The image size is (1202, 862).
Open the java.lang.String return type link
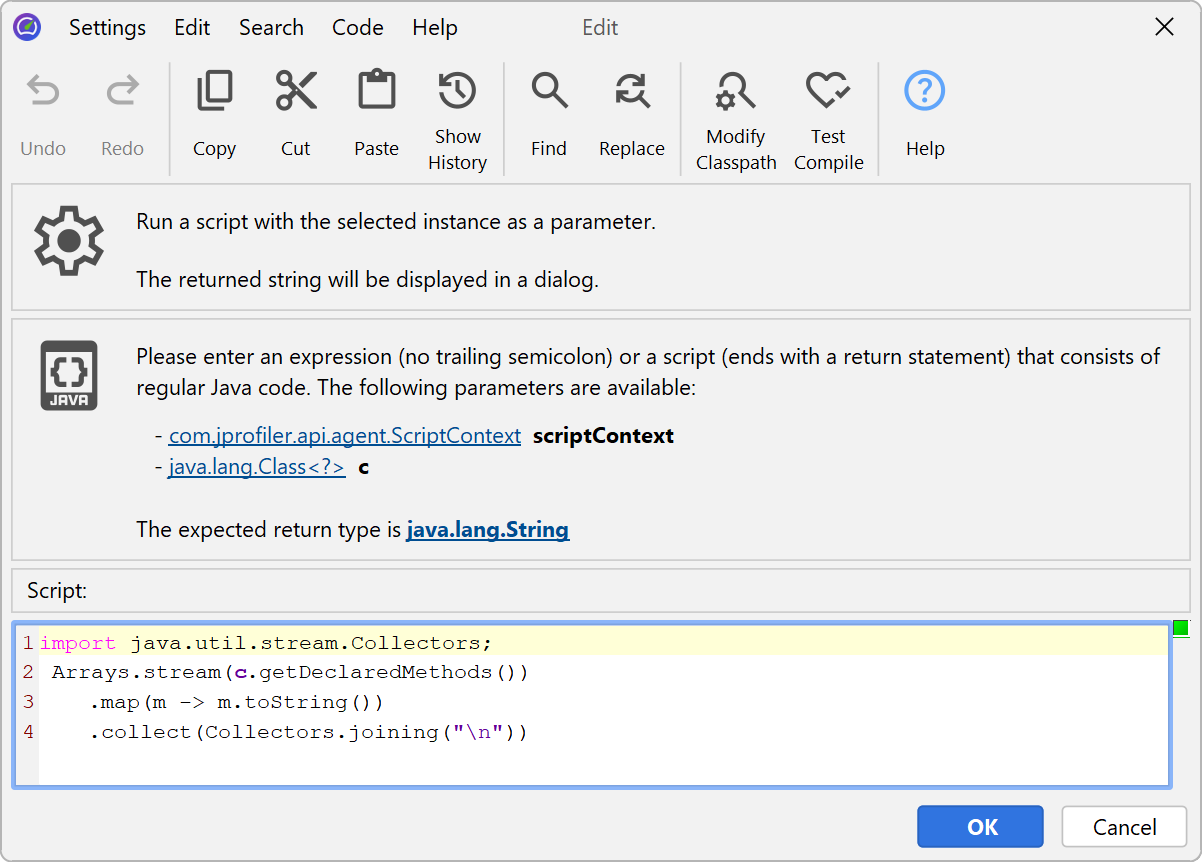click(x=487, y=530)
